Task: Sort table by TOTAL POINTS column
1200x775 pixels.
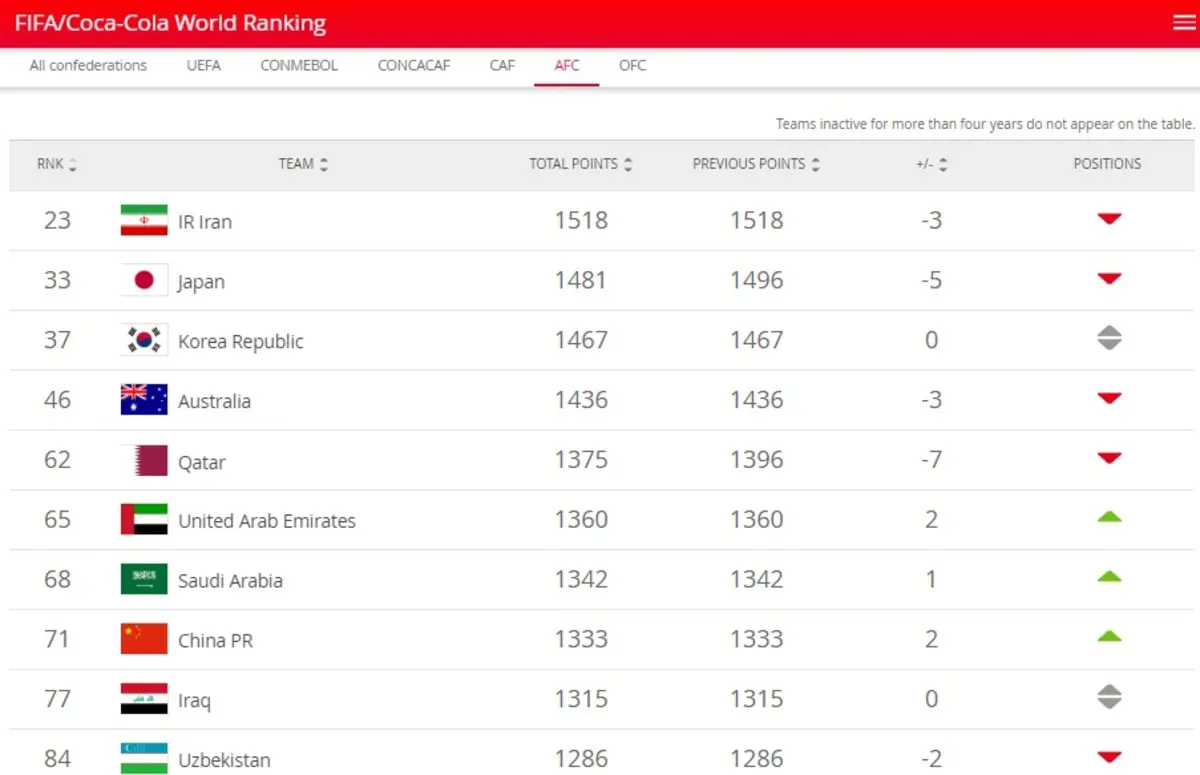Action: coord(581,164)
